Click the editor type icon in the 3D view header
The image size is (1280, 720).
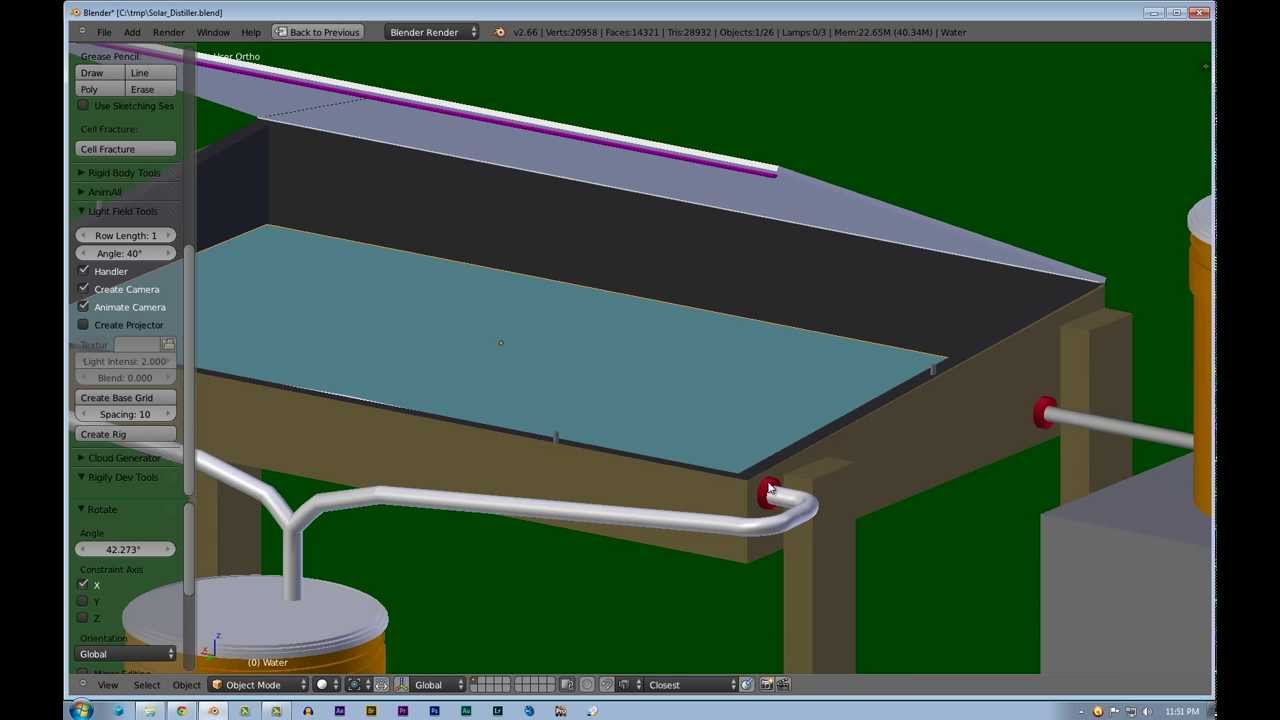(x=83, y=685)
